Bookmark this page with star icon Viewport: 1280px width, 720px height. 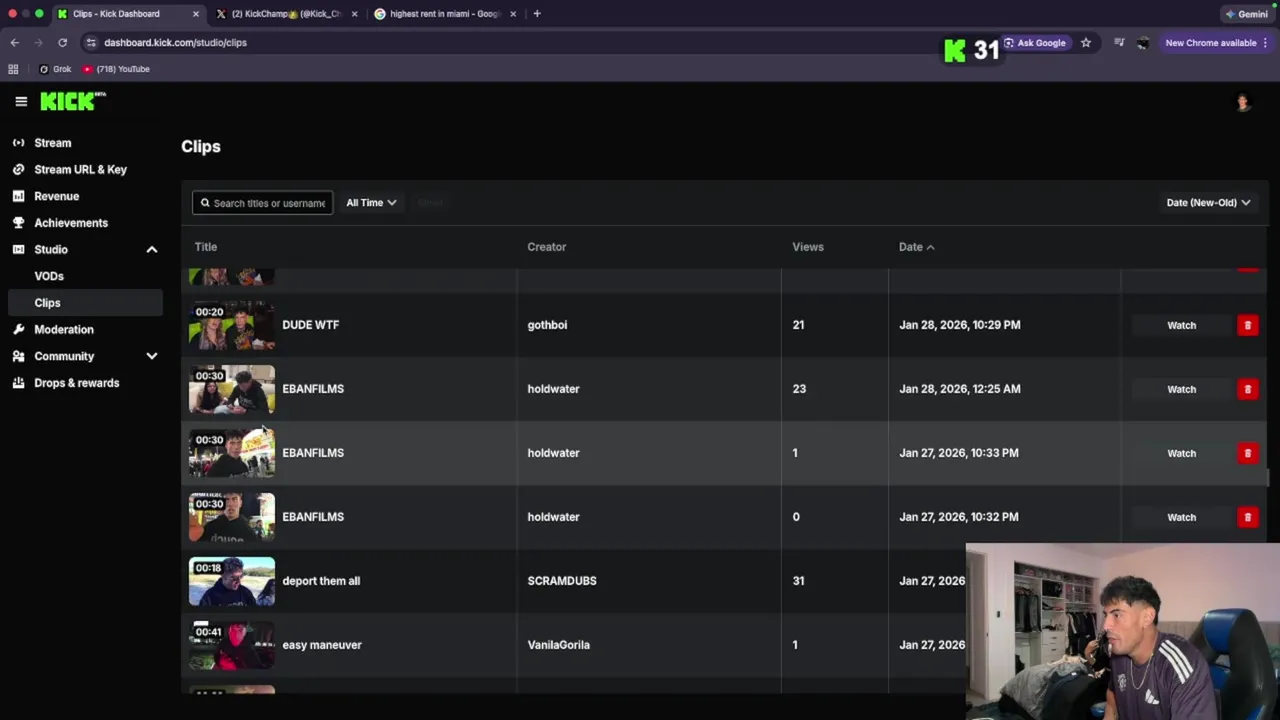tap(1086, 43)
